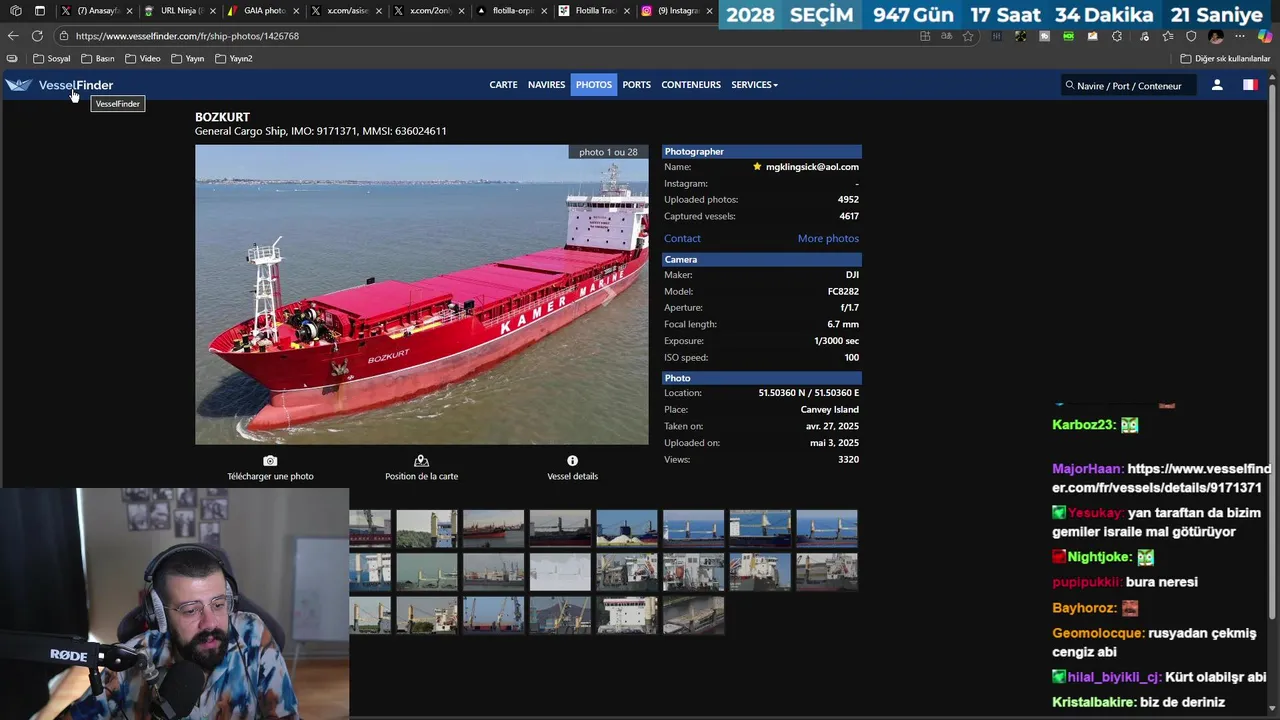Click the 'photo 1 ou 28' counter

608,152
